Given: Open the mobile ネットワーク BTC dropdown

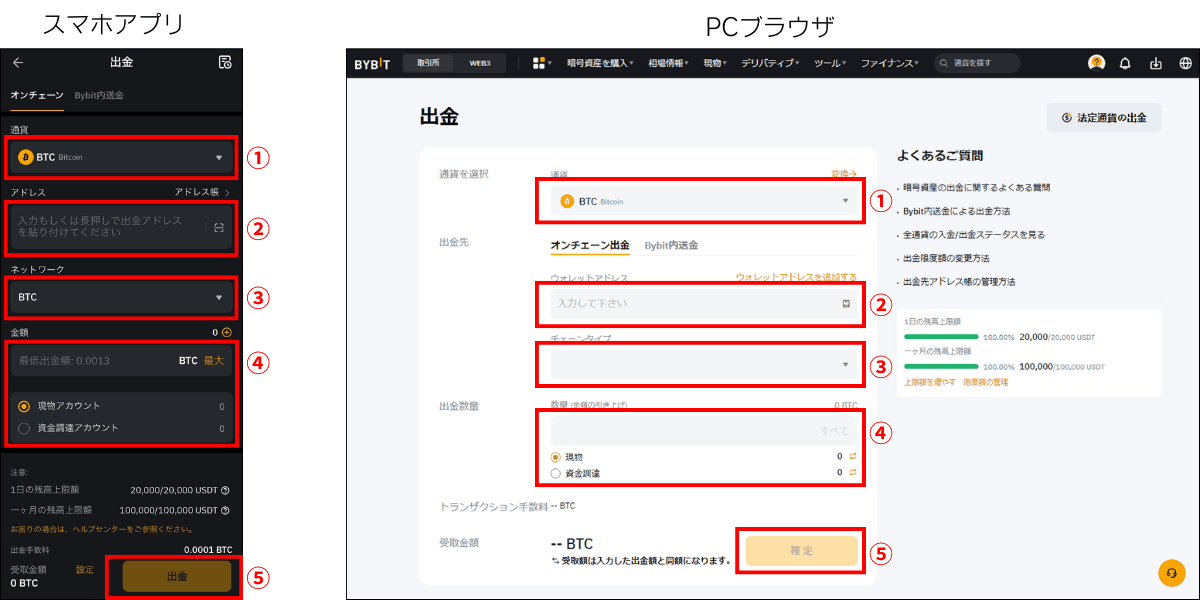Looking at the screenshot, I should 120,297.
